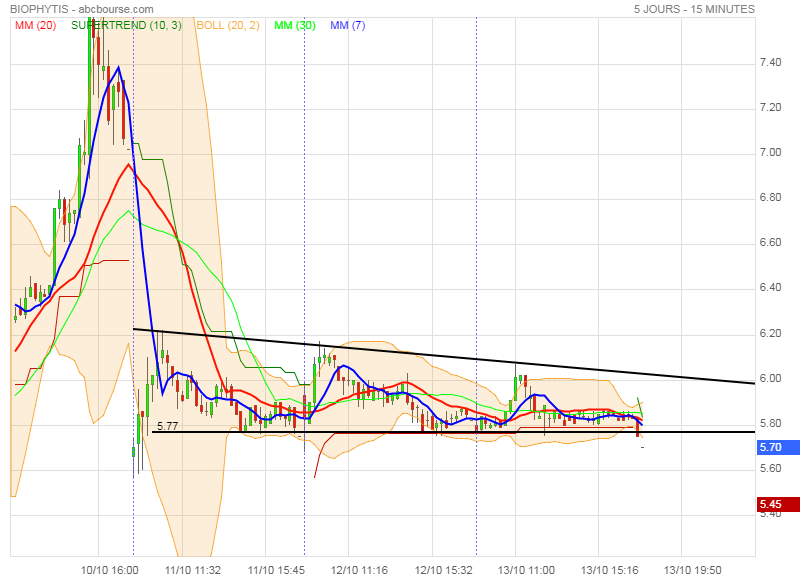The width and height of the screenshot is (800, 580).
Task: Click the 6.60 price axis value
Action: click(x=770, y=242)
